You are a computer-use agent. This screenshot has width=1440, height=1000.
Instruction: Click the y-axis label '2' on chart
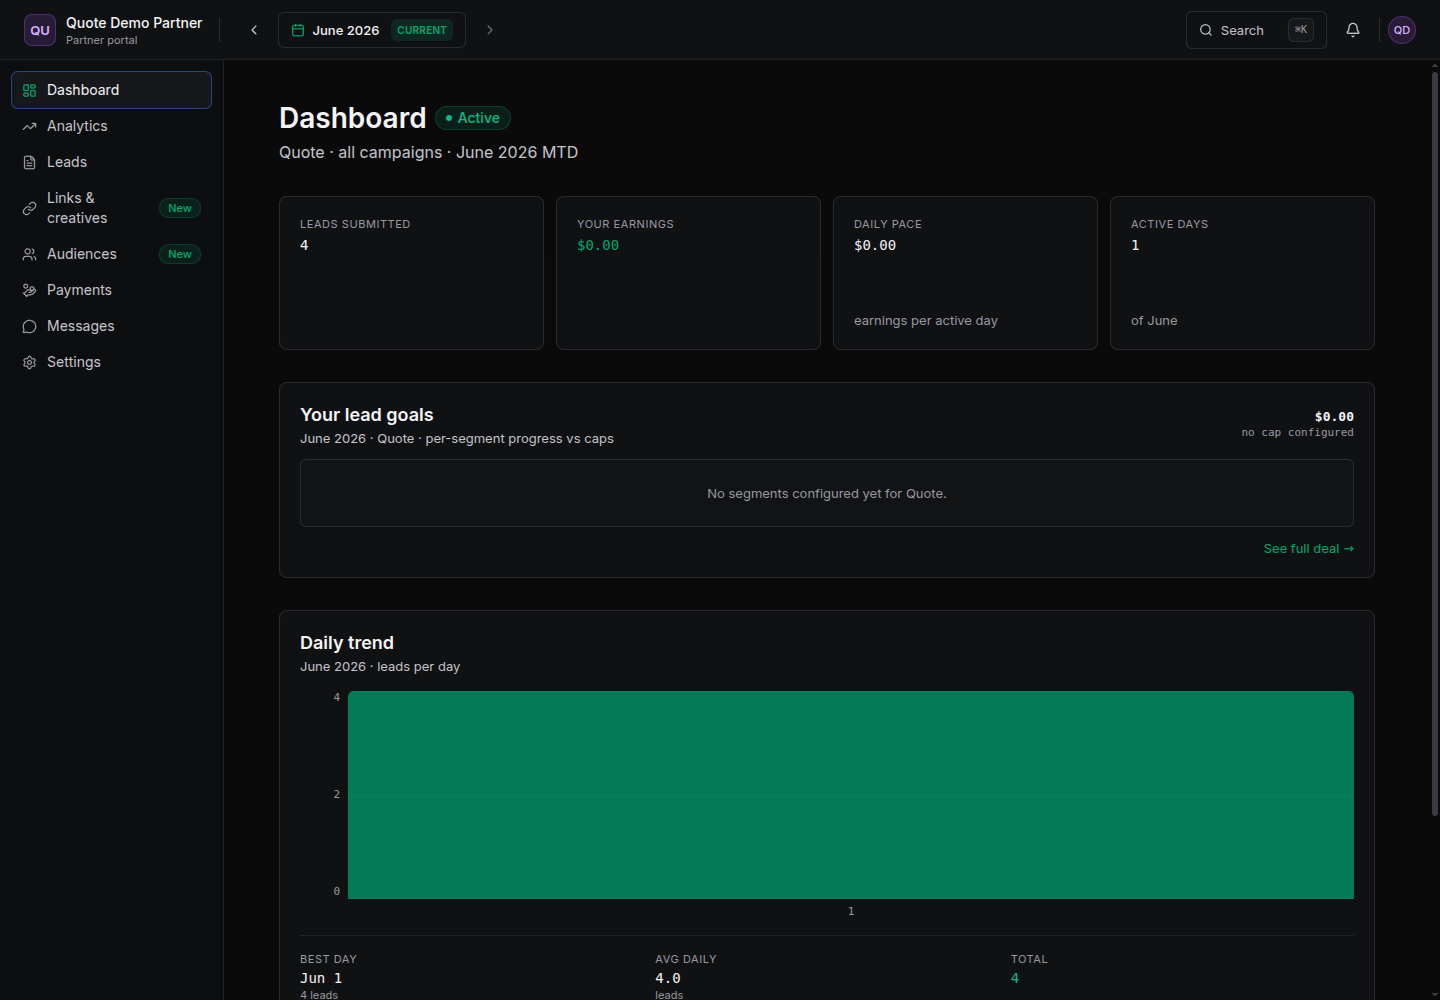coord(337,794)
